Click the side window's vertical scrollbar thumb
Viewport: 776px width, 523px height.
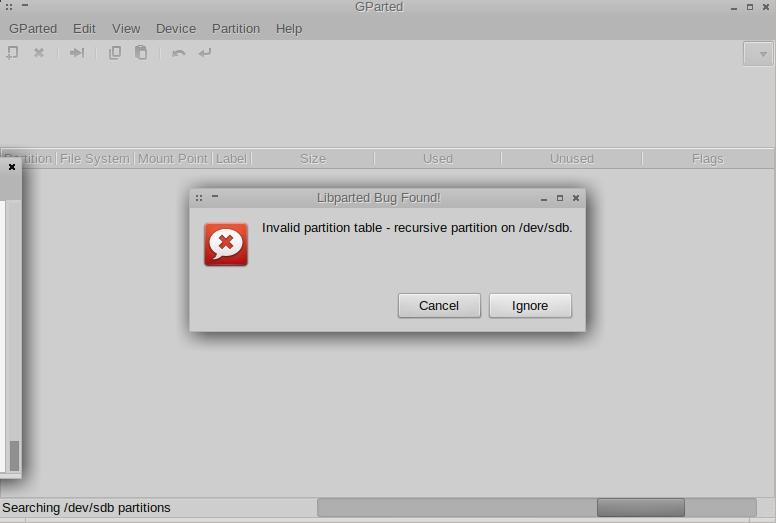click(x=14, y=456)
